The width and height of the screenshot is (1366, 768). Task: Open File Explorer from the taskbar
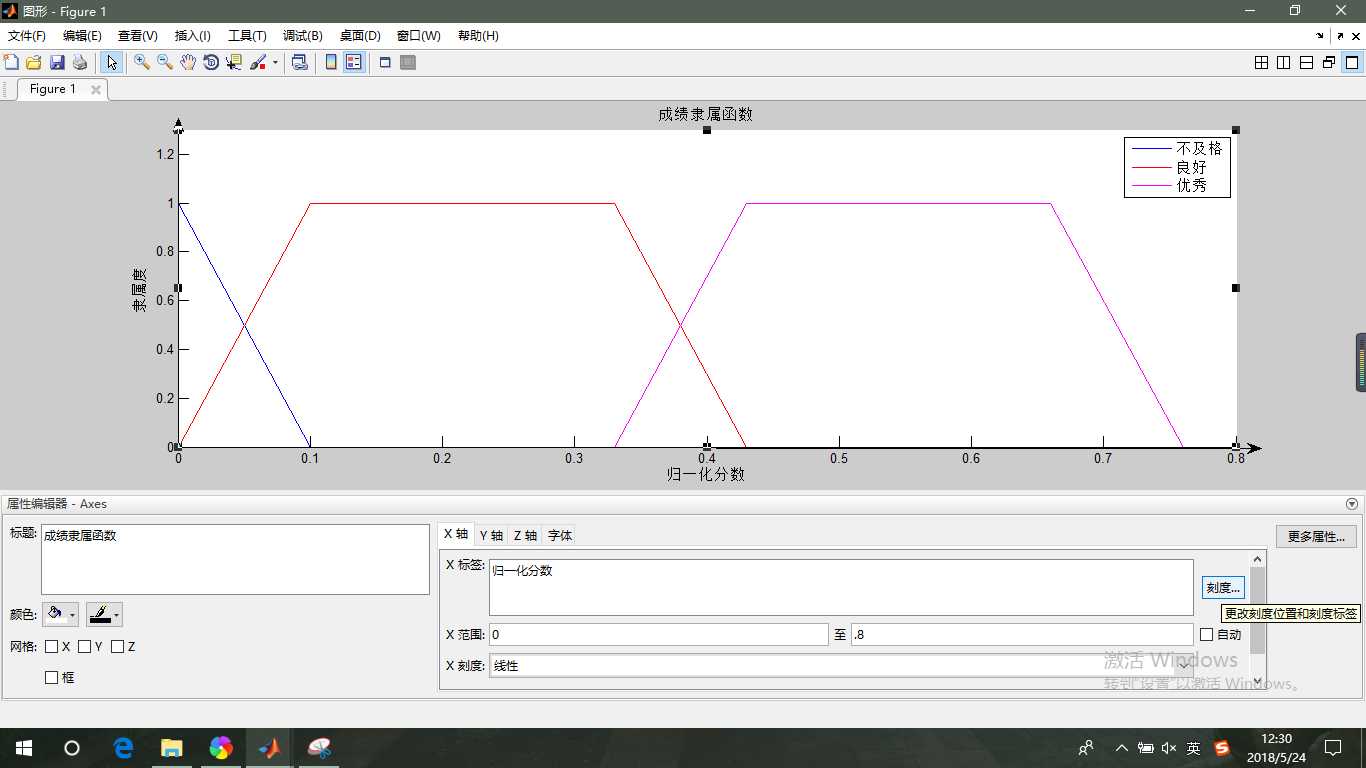click(x=172, y=748)
